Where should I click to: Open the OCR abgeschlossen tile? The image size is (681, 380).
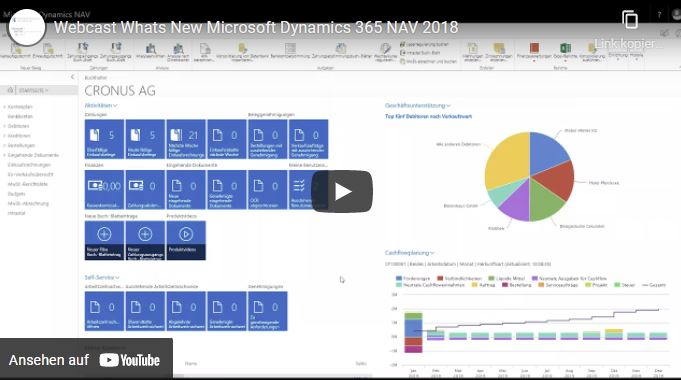[268, 190]
